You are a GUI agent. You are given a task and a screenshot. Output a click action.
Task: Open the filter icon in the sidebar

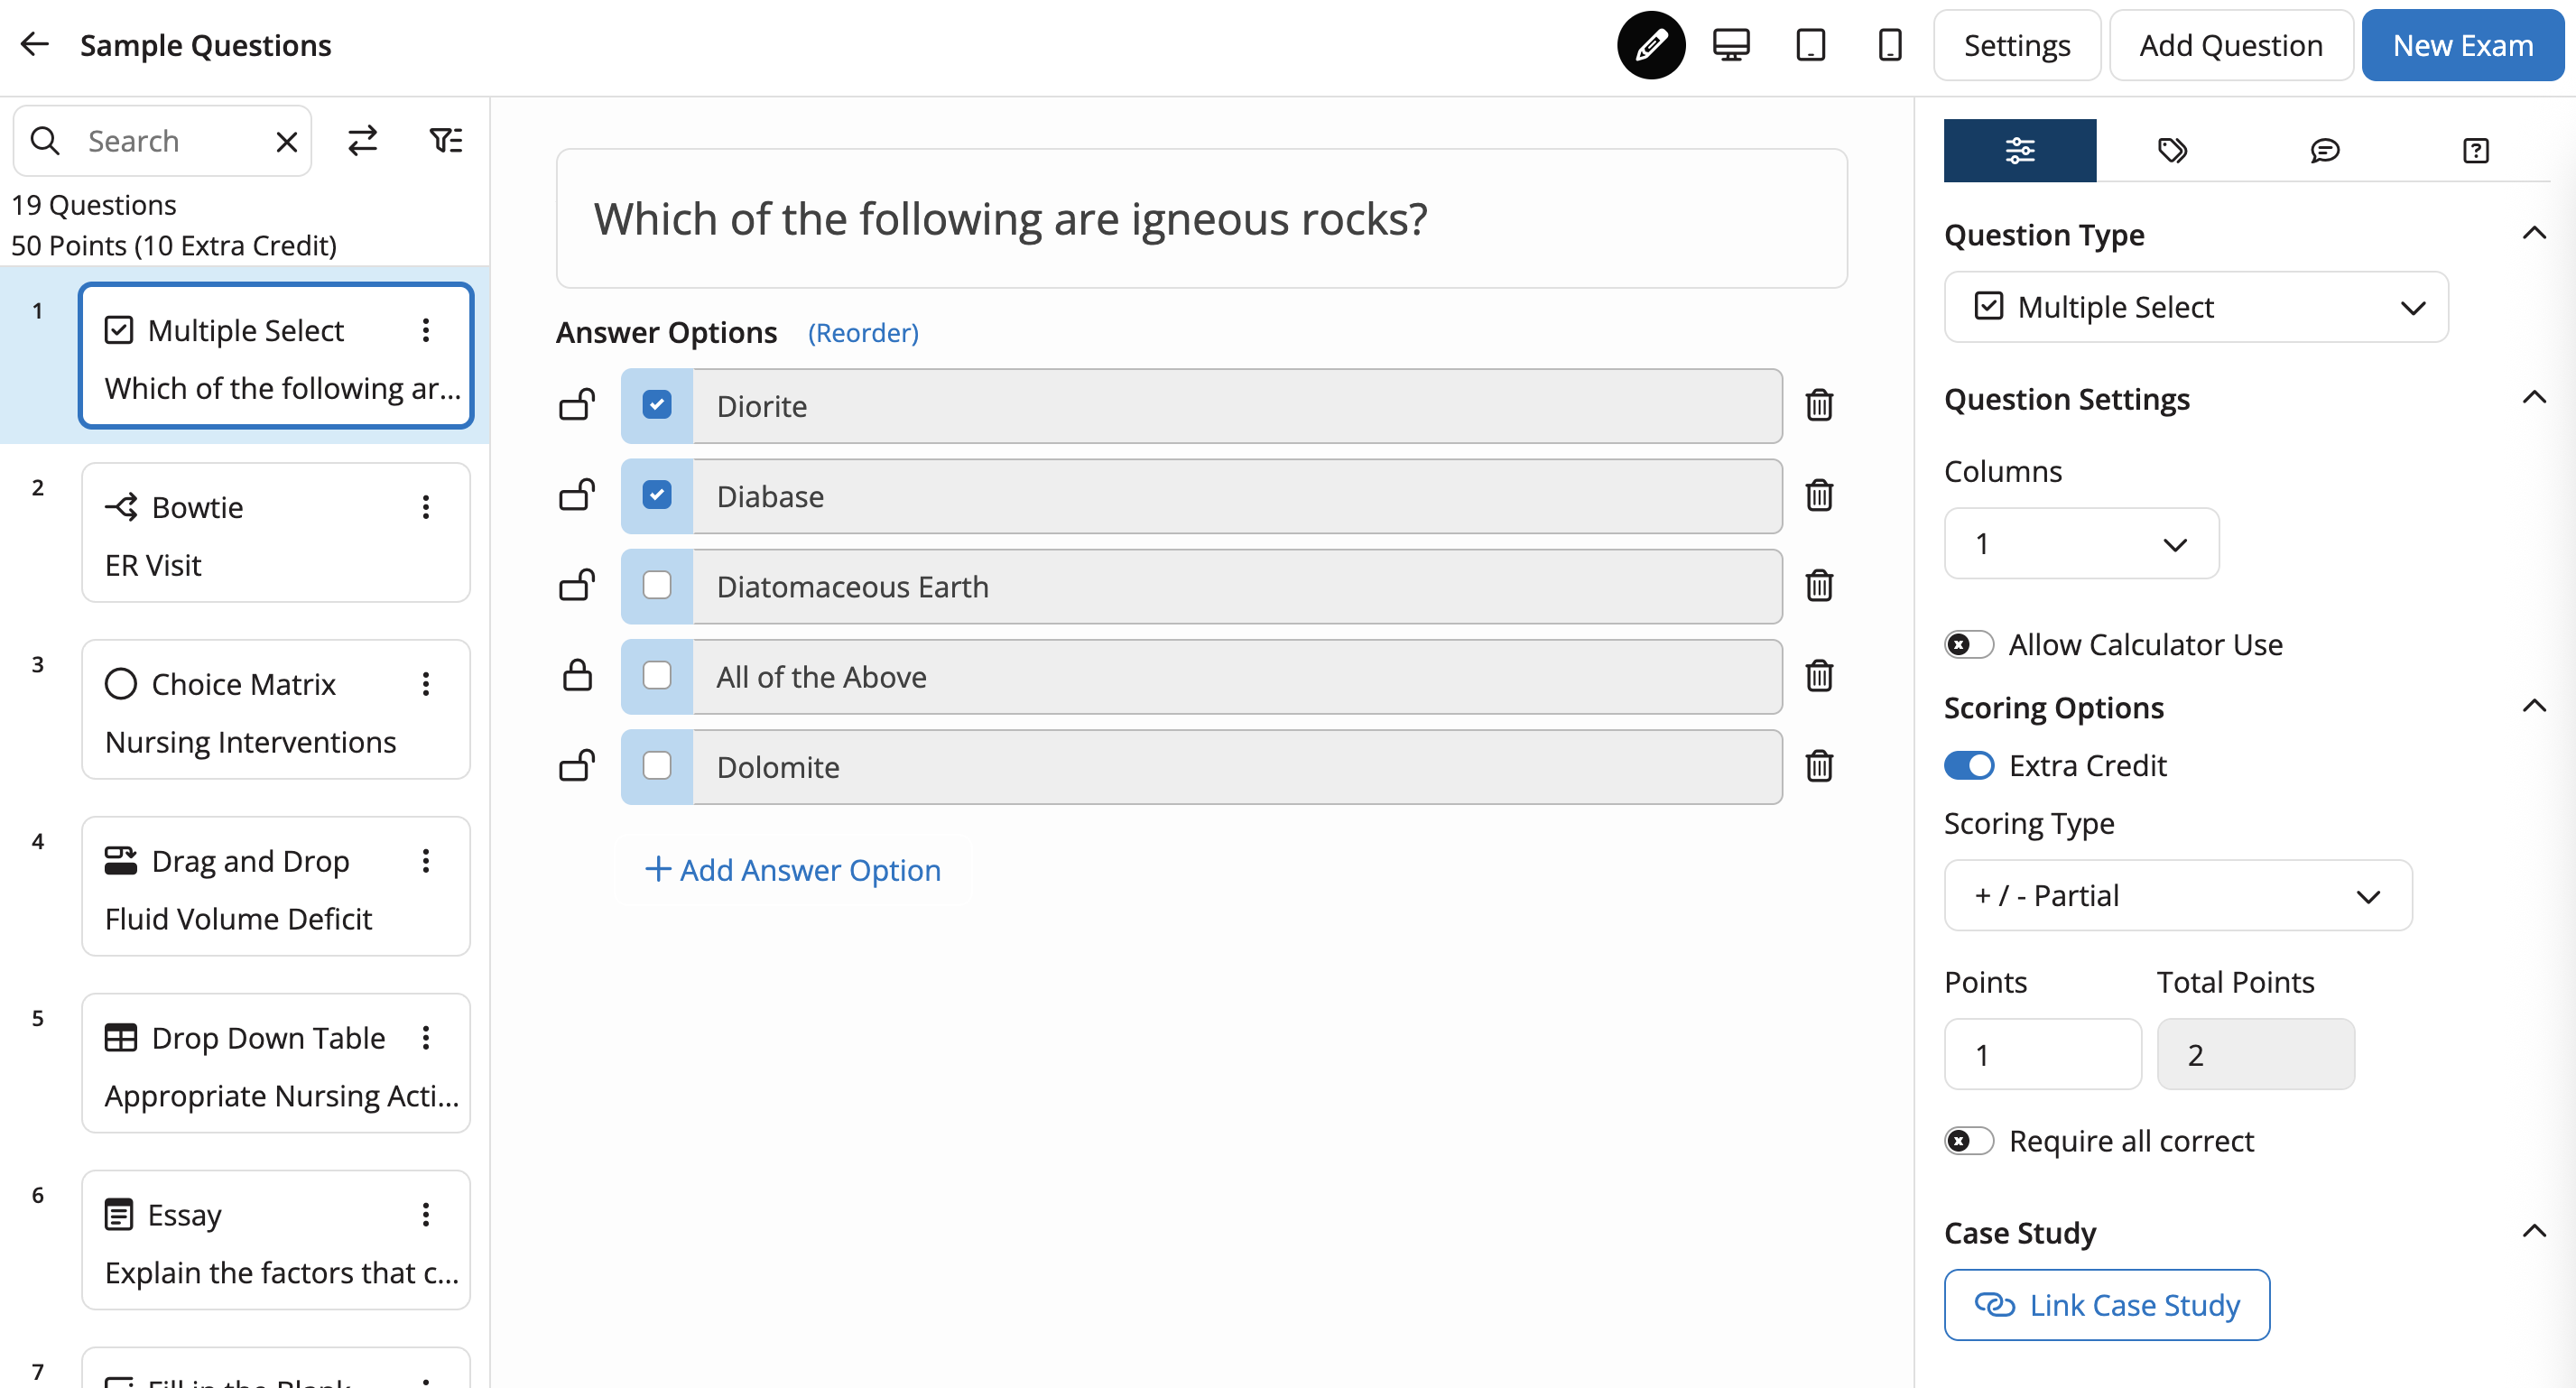point(446,140)
